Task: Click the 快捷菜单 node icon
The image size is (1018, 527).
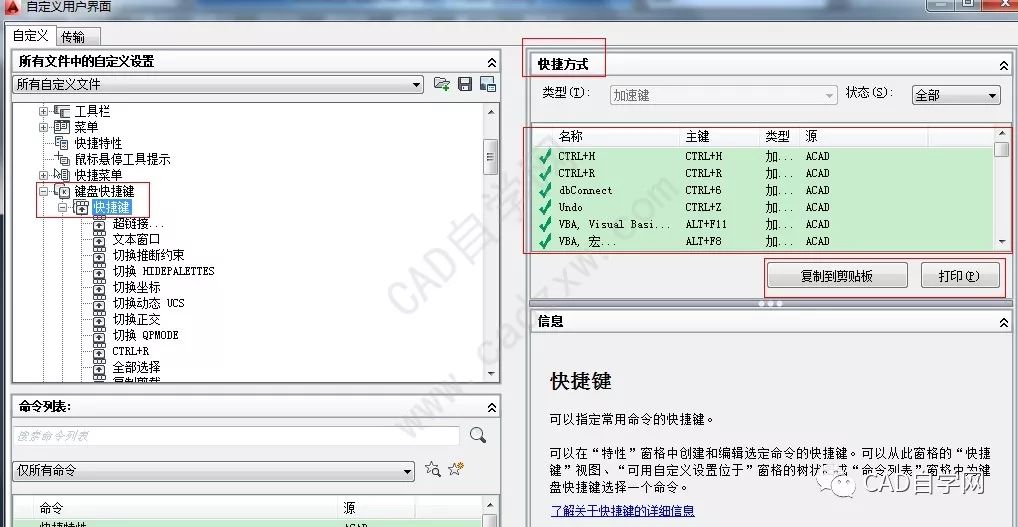Action: pyautogui.click(x=62, y=175)
